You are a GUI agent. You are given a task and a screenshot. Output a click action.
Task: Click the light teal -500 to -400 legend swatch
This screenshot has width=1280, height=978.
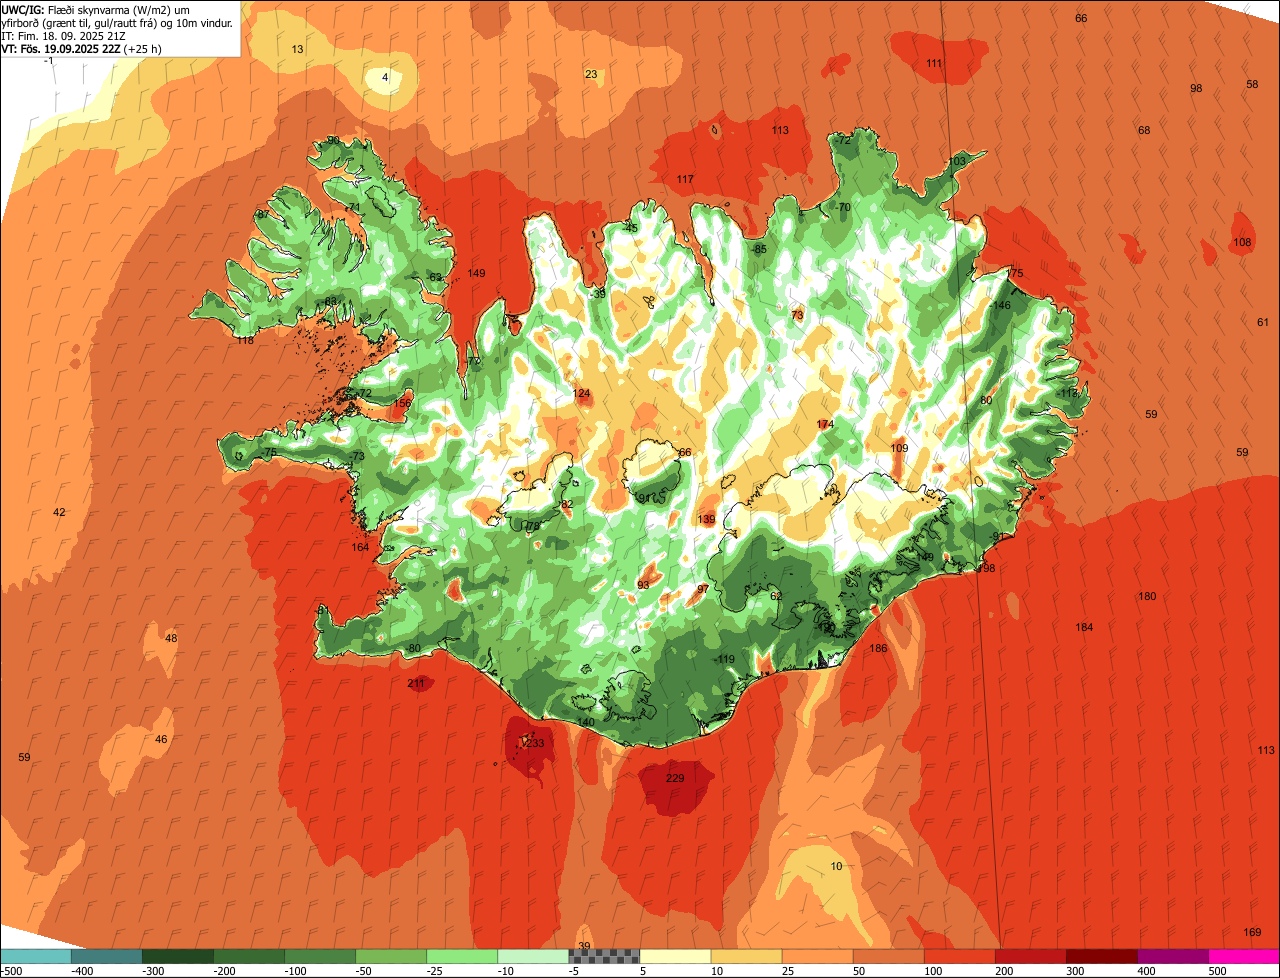pos(35,956)
